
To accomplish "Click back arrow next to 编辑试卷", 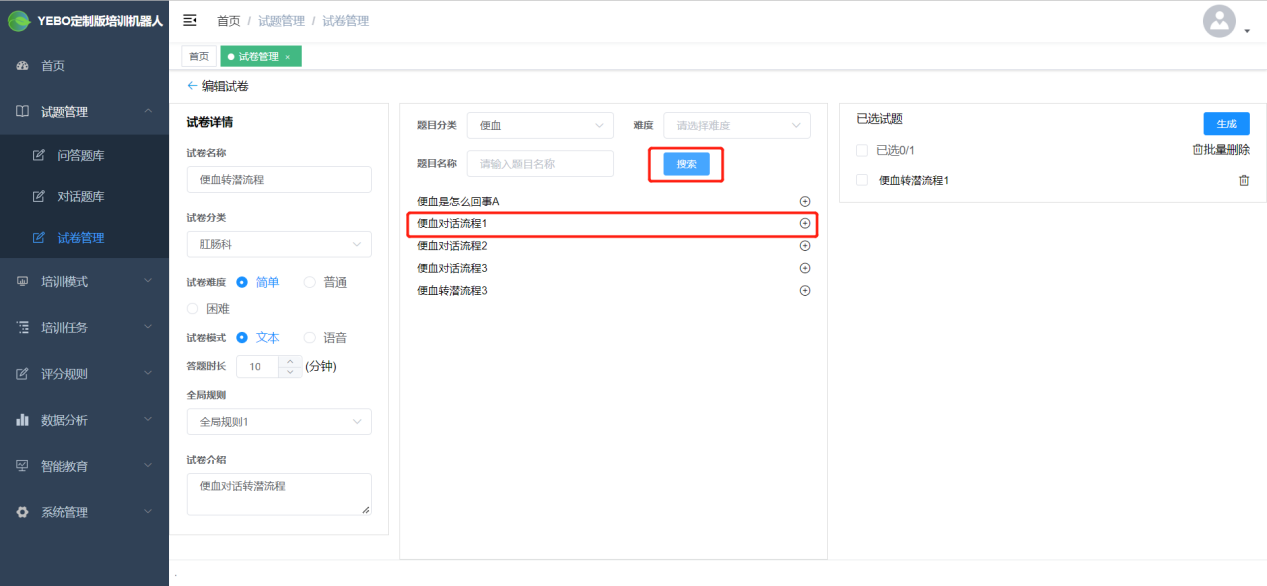I will [192, 86].
